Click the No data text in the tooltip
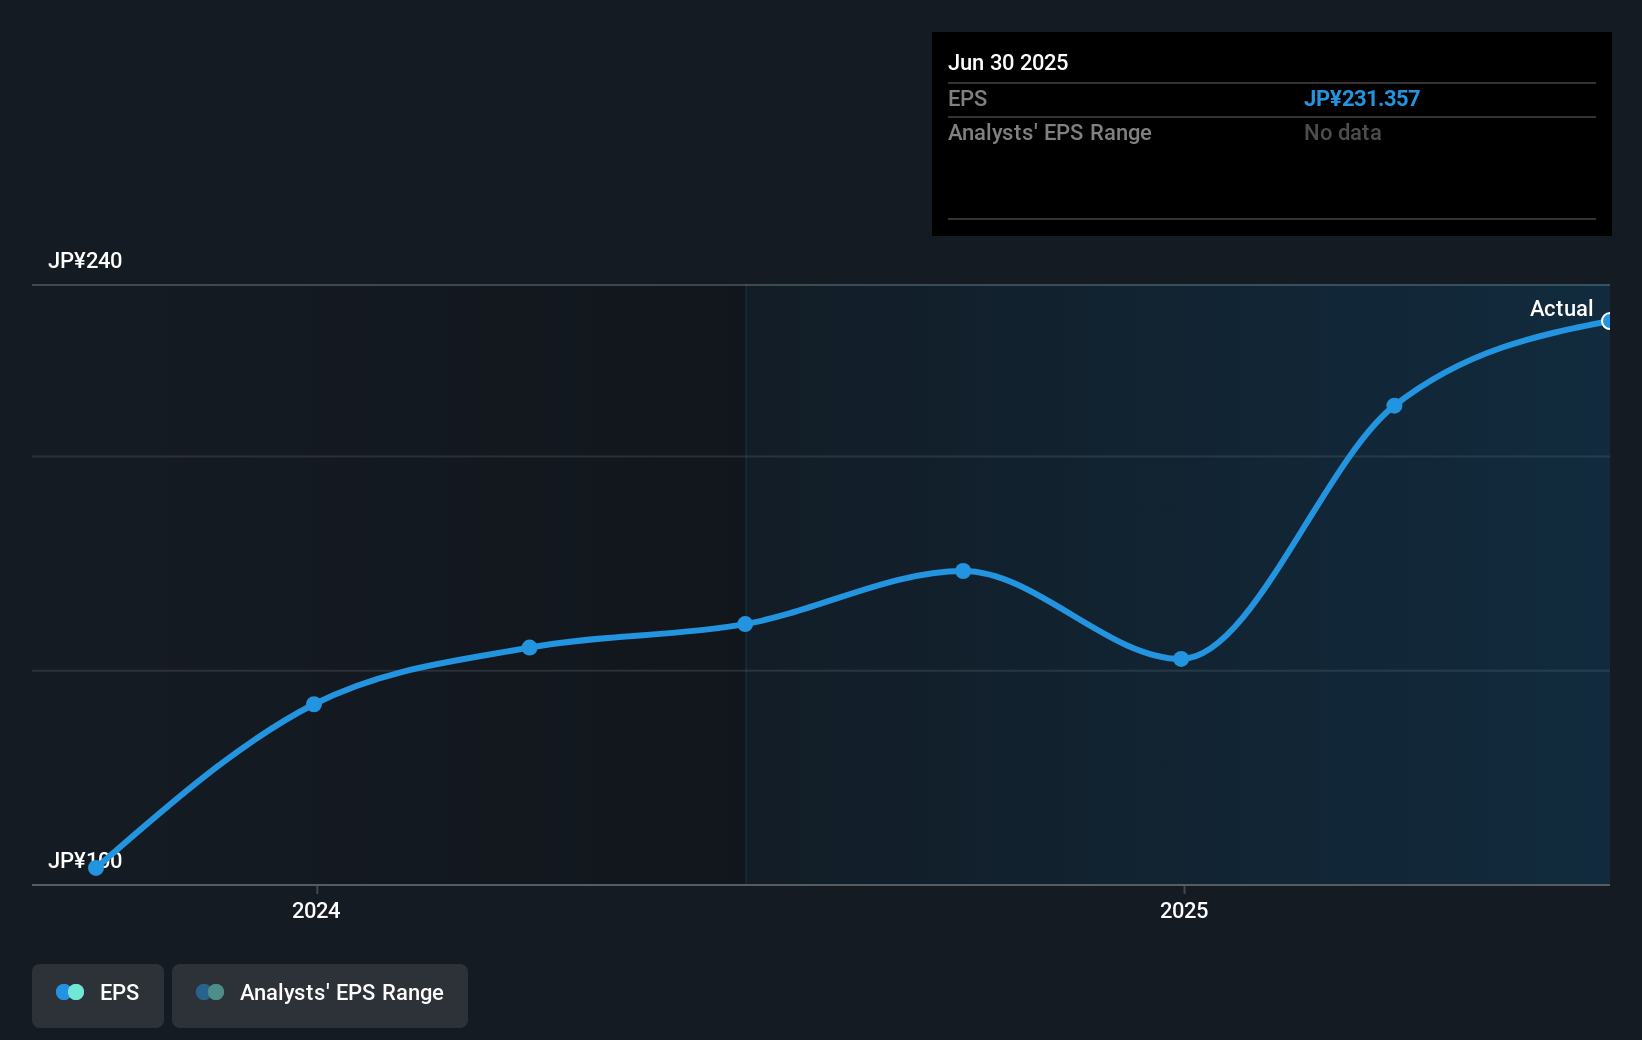Viewport: 1642px width, 1040px height. coord(1342,132)
